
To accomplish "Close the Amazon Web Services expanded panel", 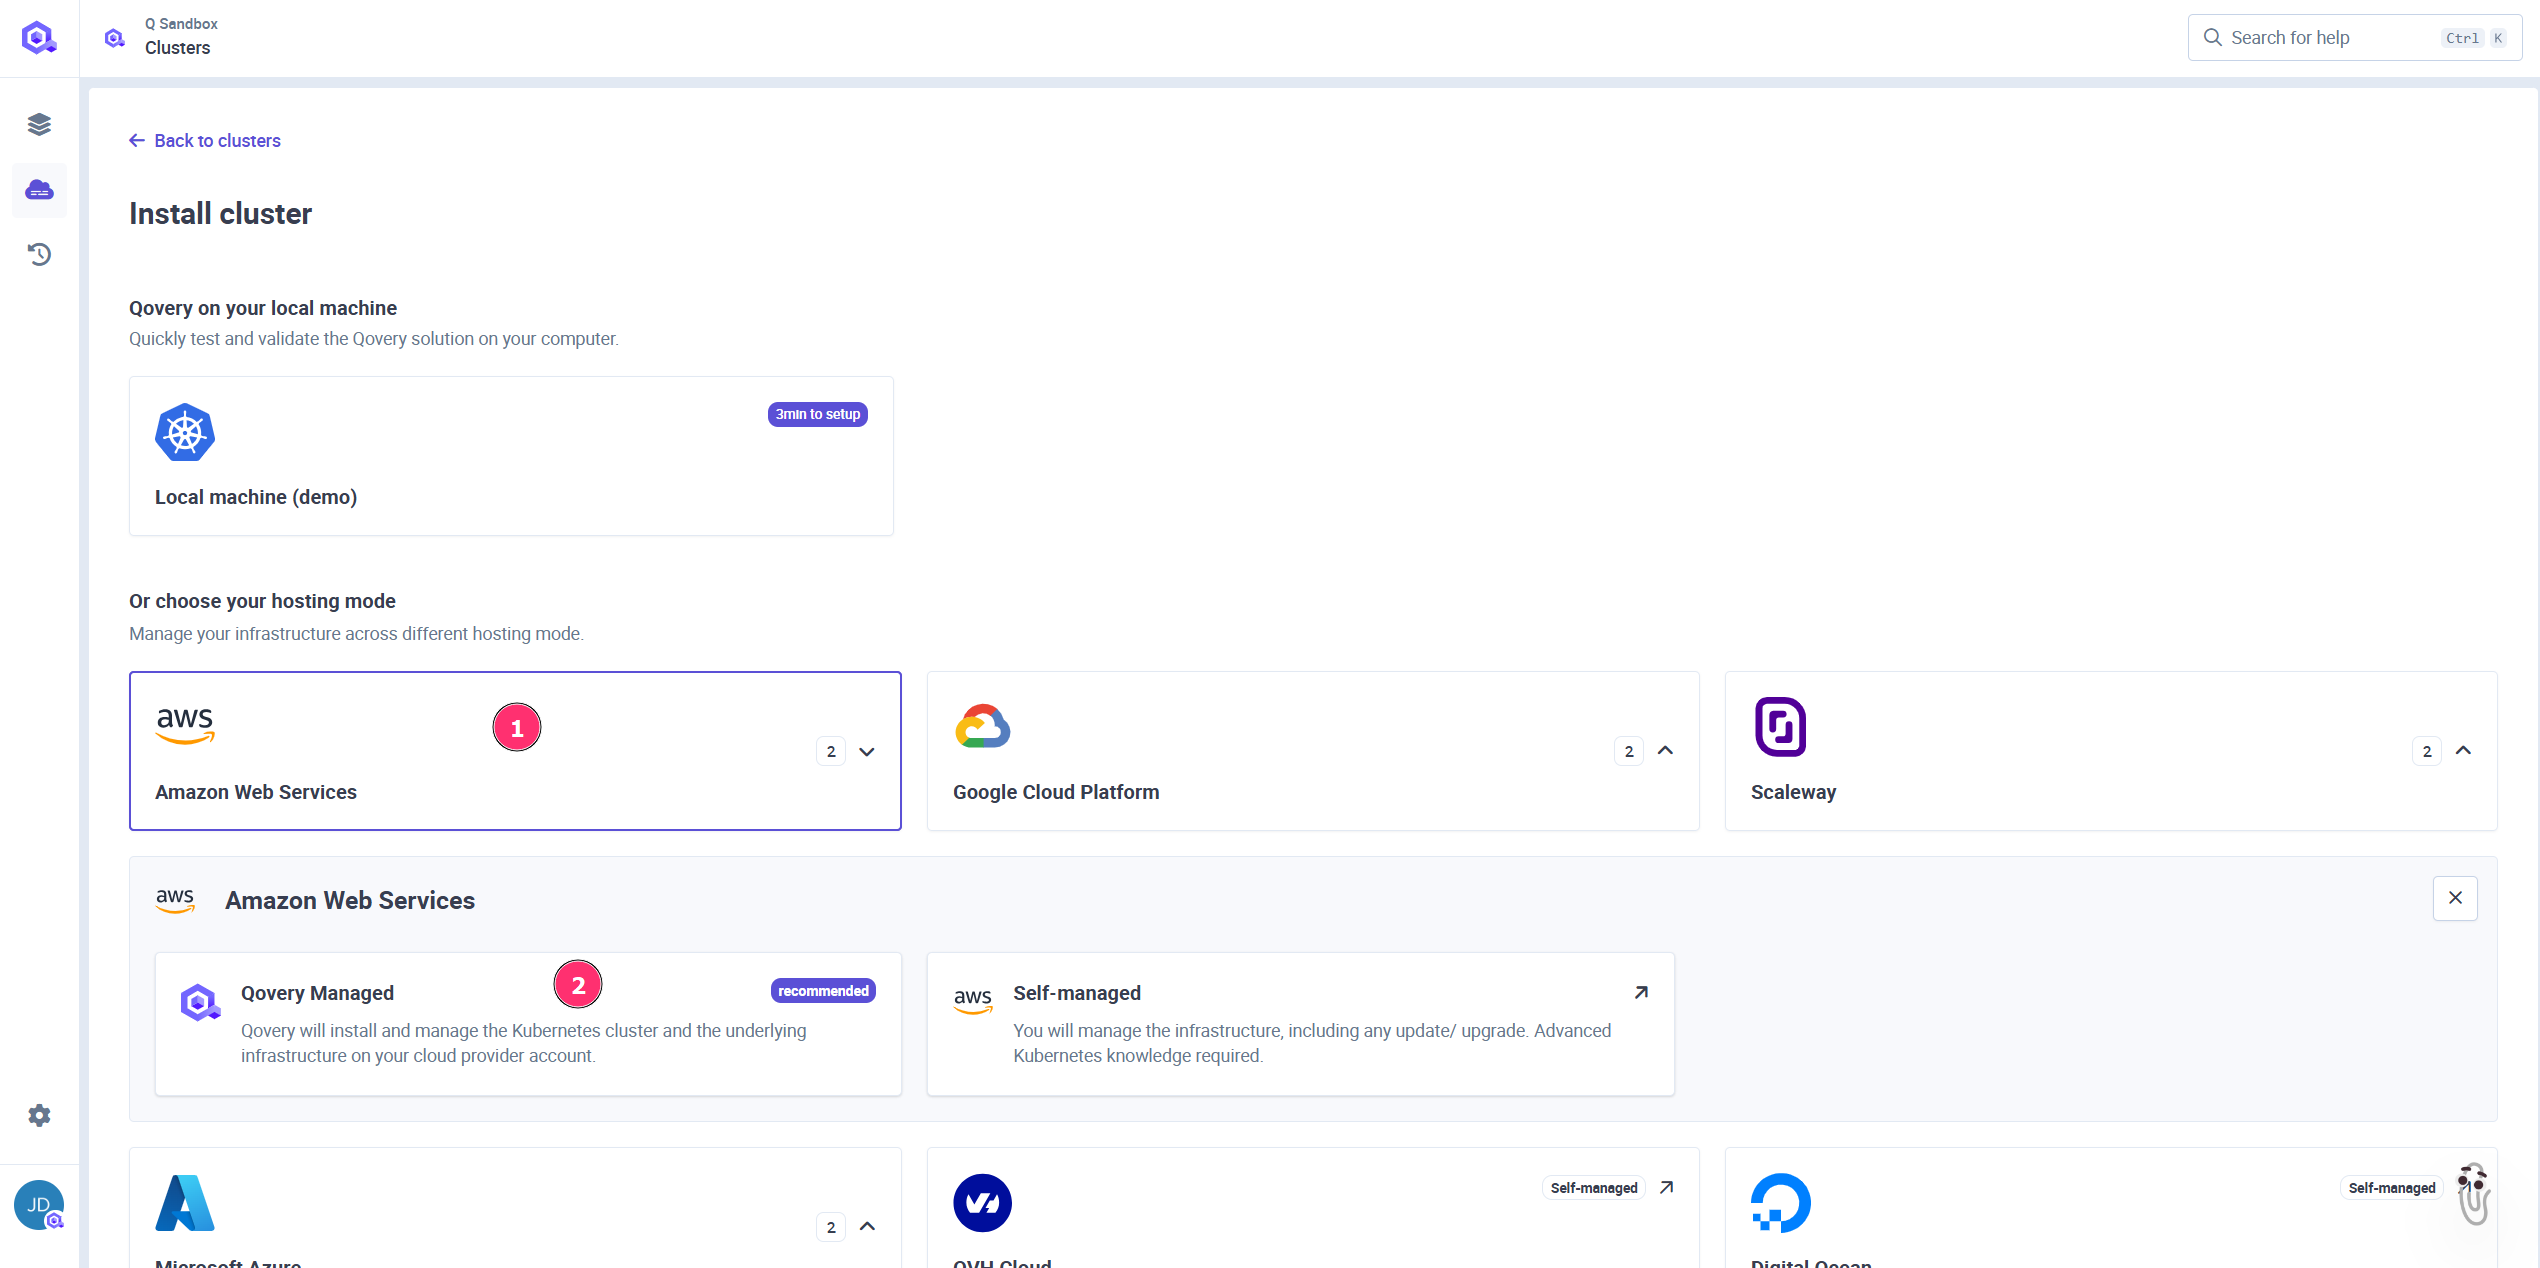I will click(x=2454, y=897).
